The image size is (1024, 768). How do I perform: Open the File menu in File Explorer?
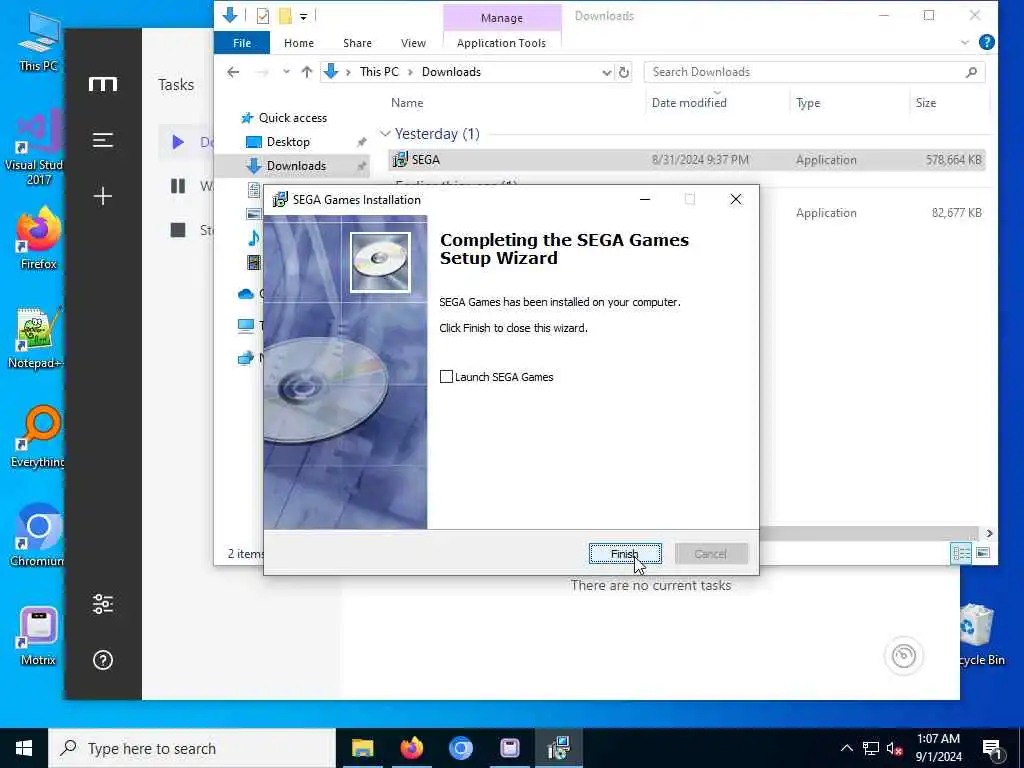(242, 43)
